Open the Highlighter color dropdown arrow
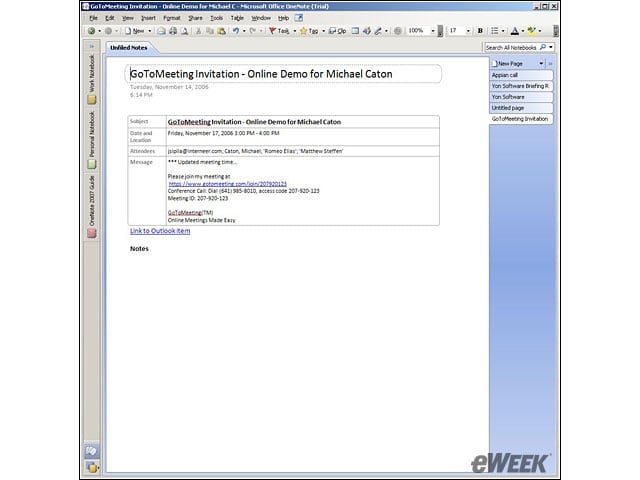This screenshot has height=480, width=640. tap(540, 31)
